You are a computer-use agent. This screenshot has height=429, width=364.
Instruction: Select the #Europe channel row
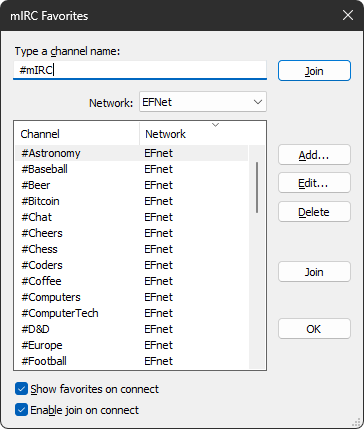pos(132,345)
